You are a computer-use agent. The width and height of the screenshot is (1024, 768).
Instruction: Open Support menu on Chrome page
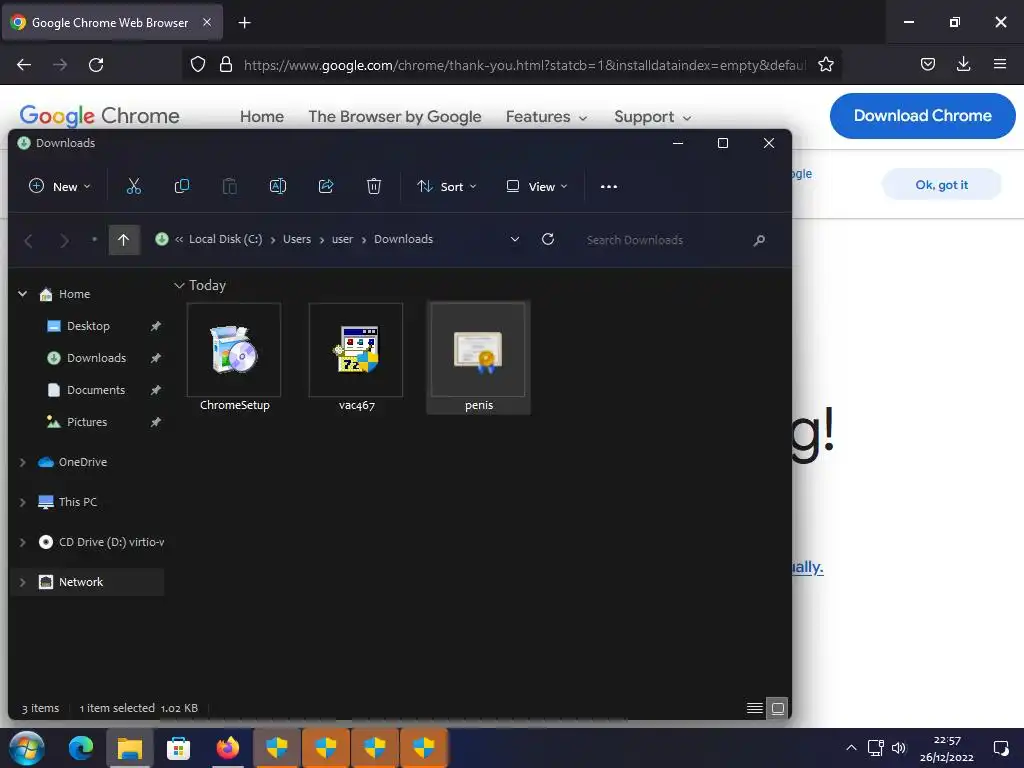tap(652, 117)
